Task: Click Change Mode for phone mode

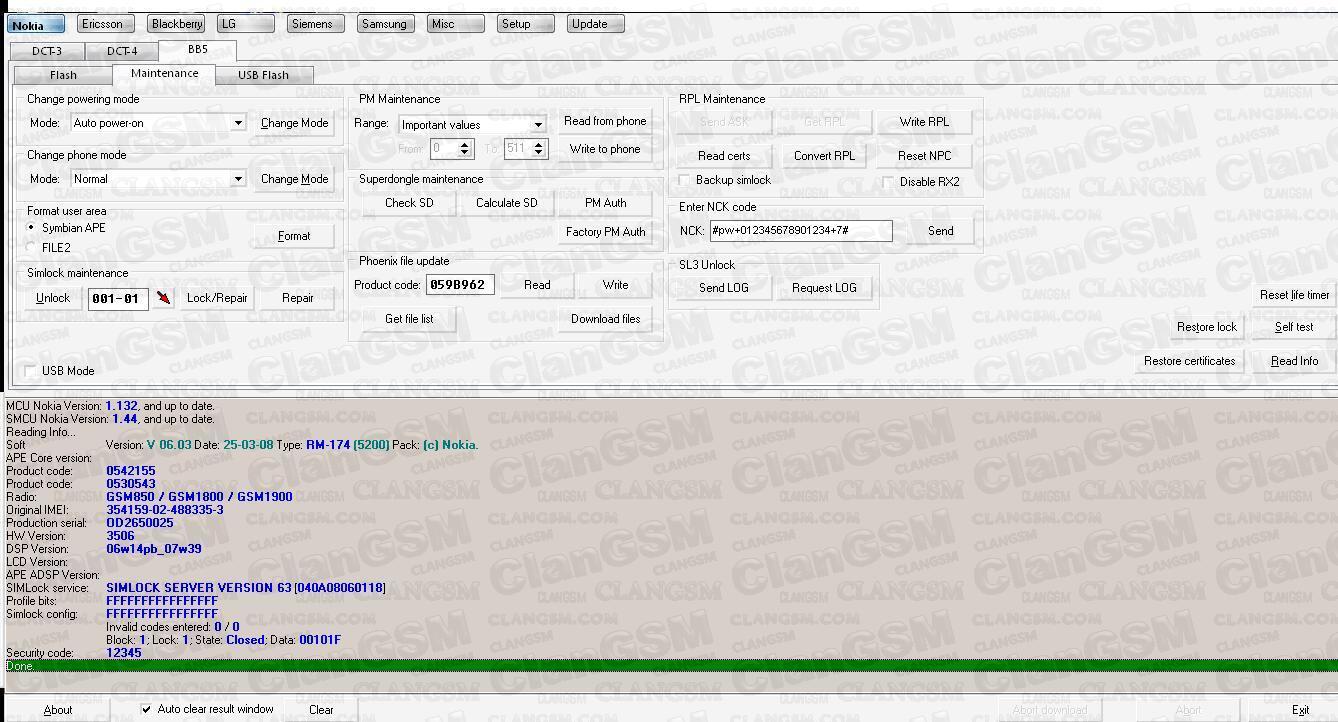Action: [294, 179]
